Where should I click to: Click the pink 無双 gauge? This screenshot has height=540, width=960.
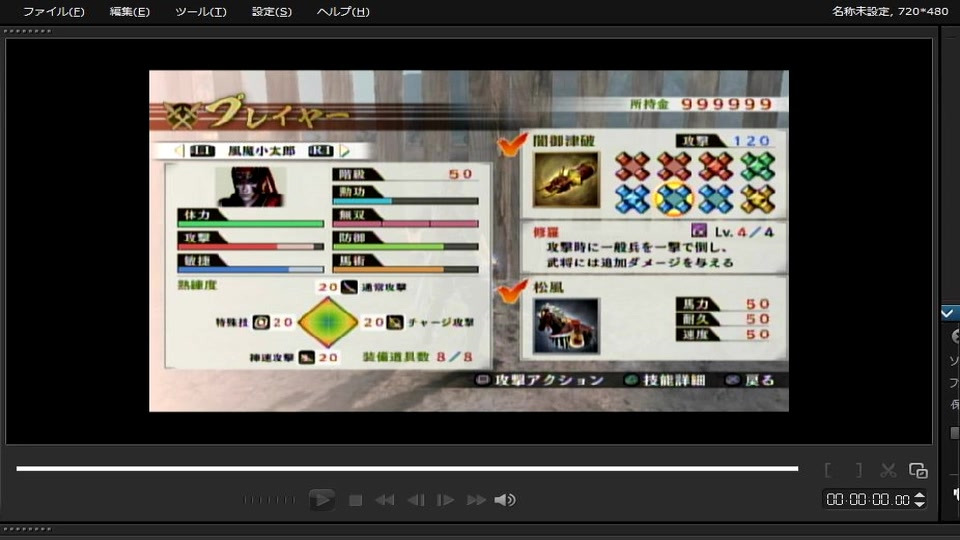[x=405, y=224]
